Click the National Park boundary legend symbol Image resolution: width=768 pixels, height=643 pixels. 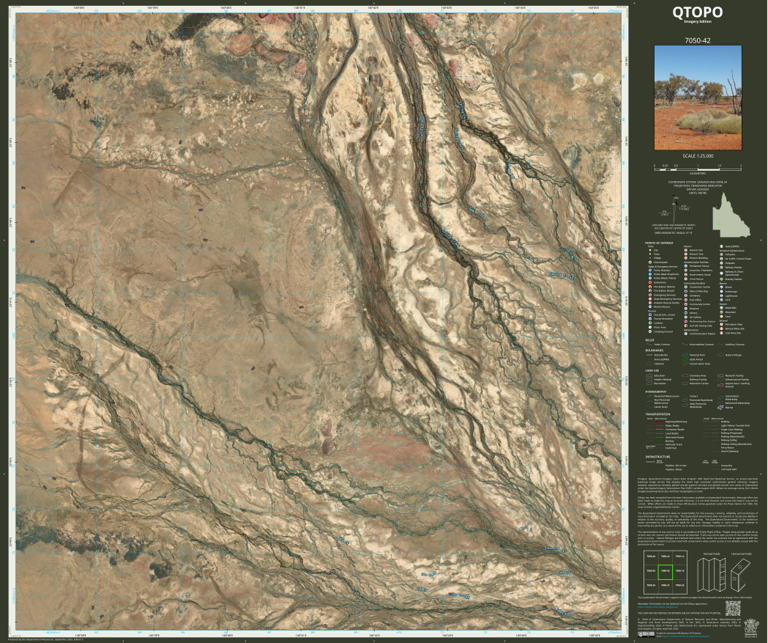(x=685, y=355)
